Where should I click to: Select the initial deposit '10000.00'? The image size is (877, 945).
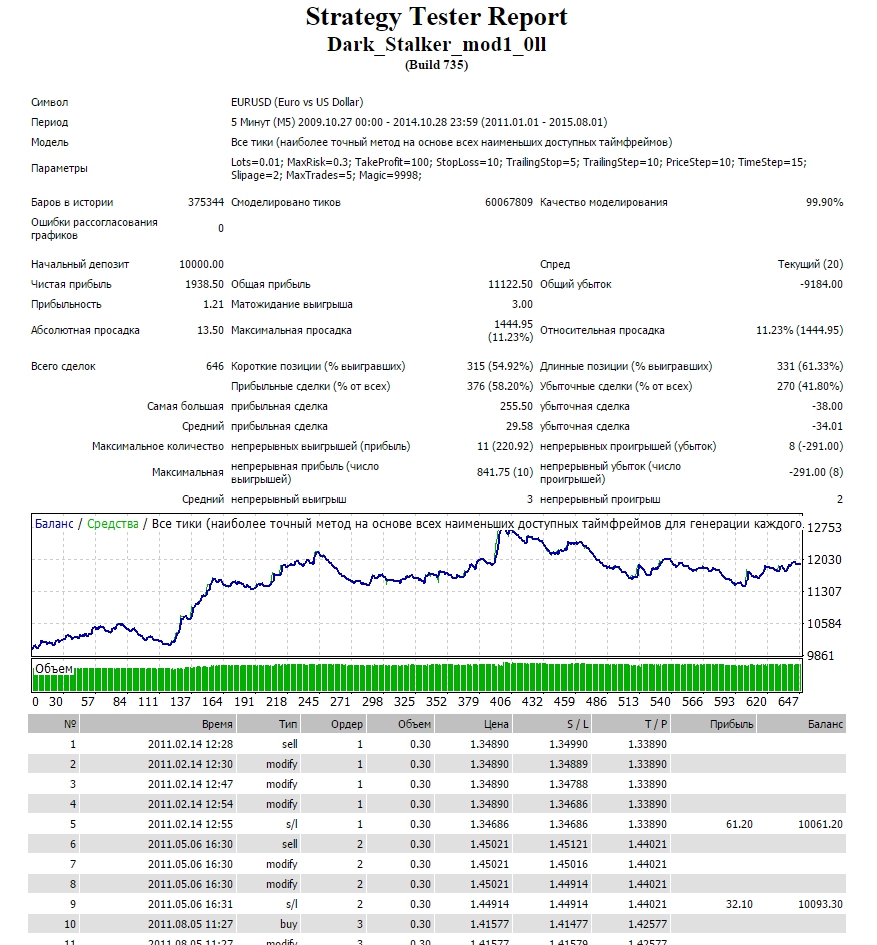[x=201, y=265]
